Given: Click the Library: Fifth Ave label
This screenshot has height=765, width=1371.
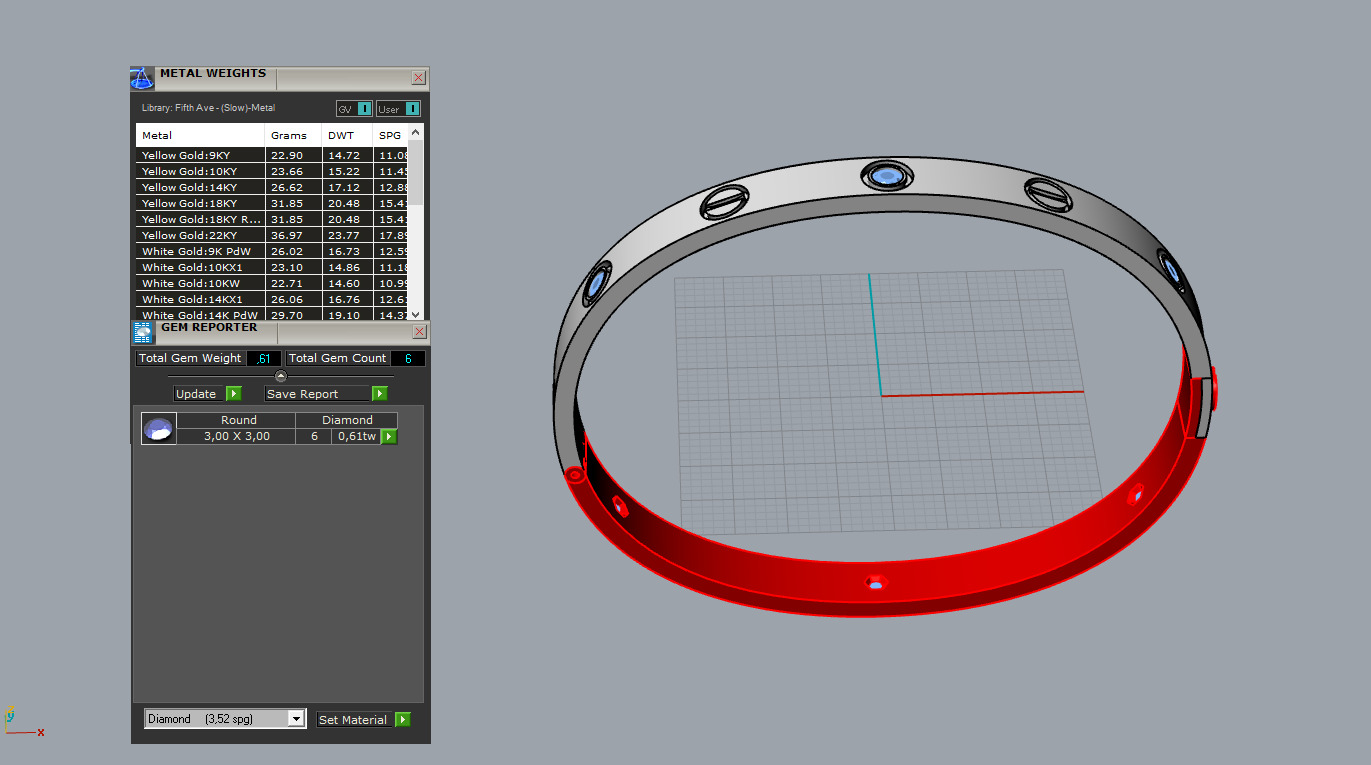Looking at the screenshot, I should click(208, 108).
